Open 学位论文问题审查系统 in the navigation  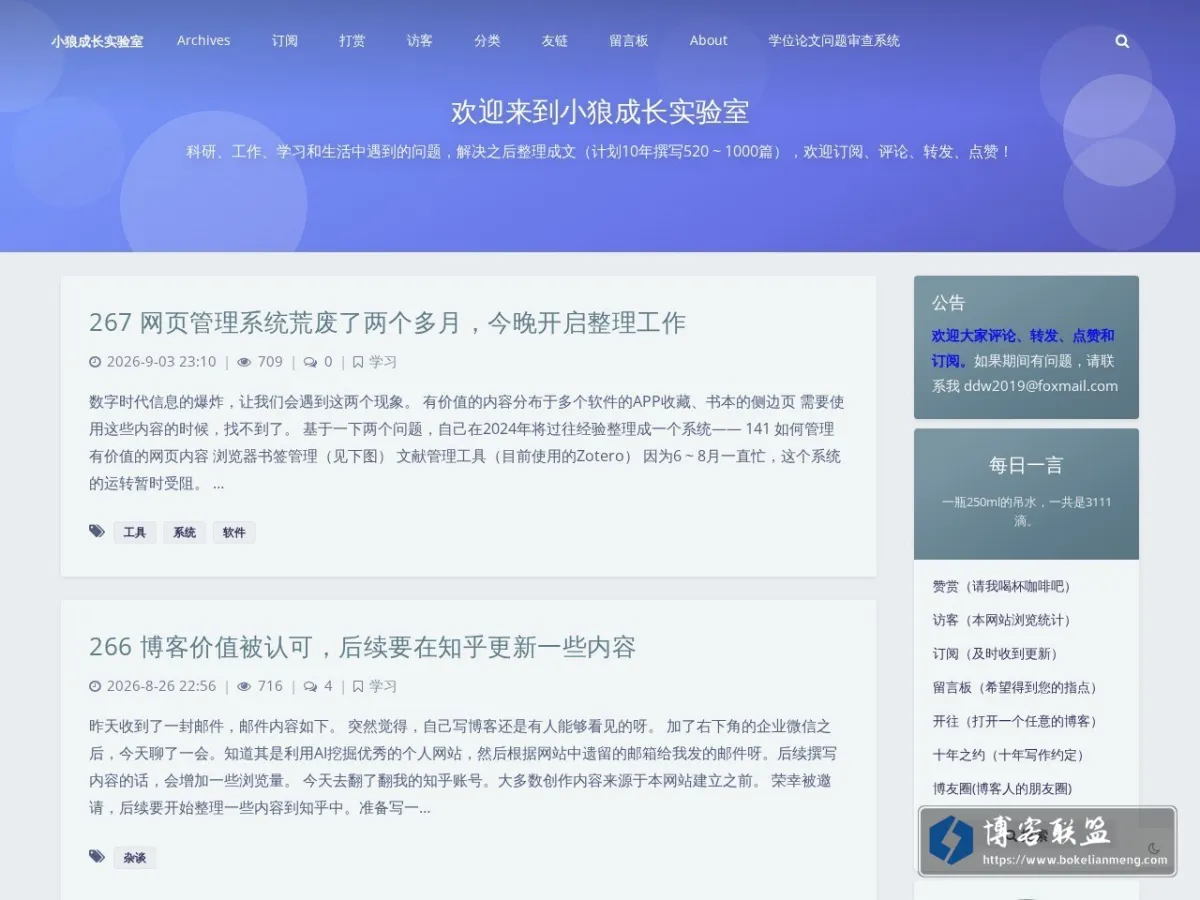pos(834,41)
